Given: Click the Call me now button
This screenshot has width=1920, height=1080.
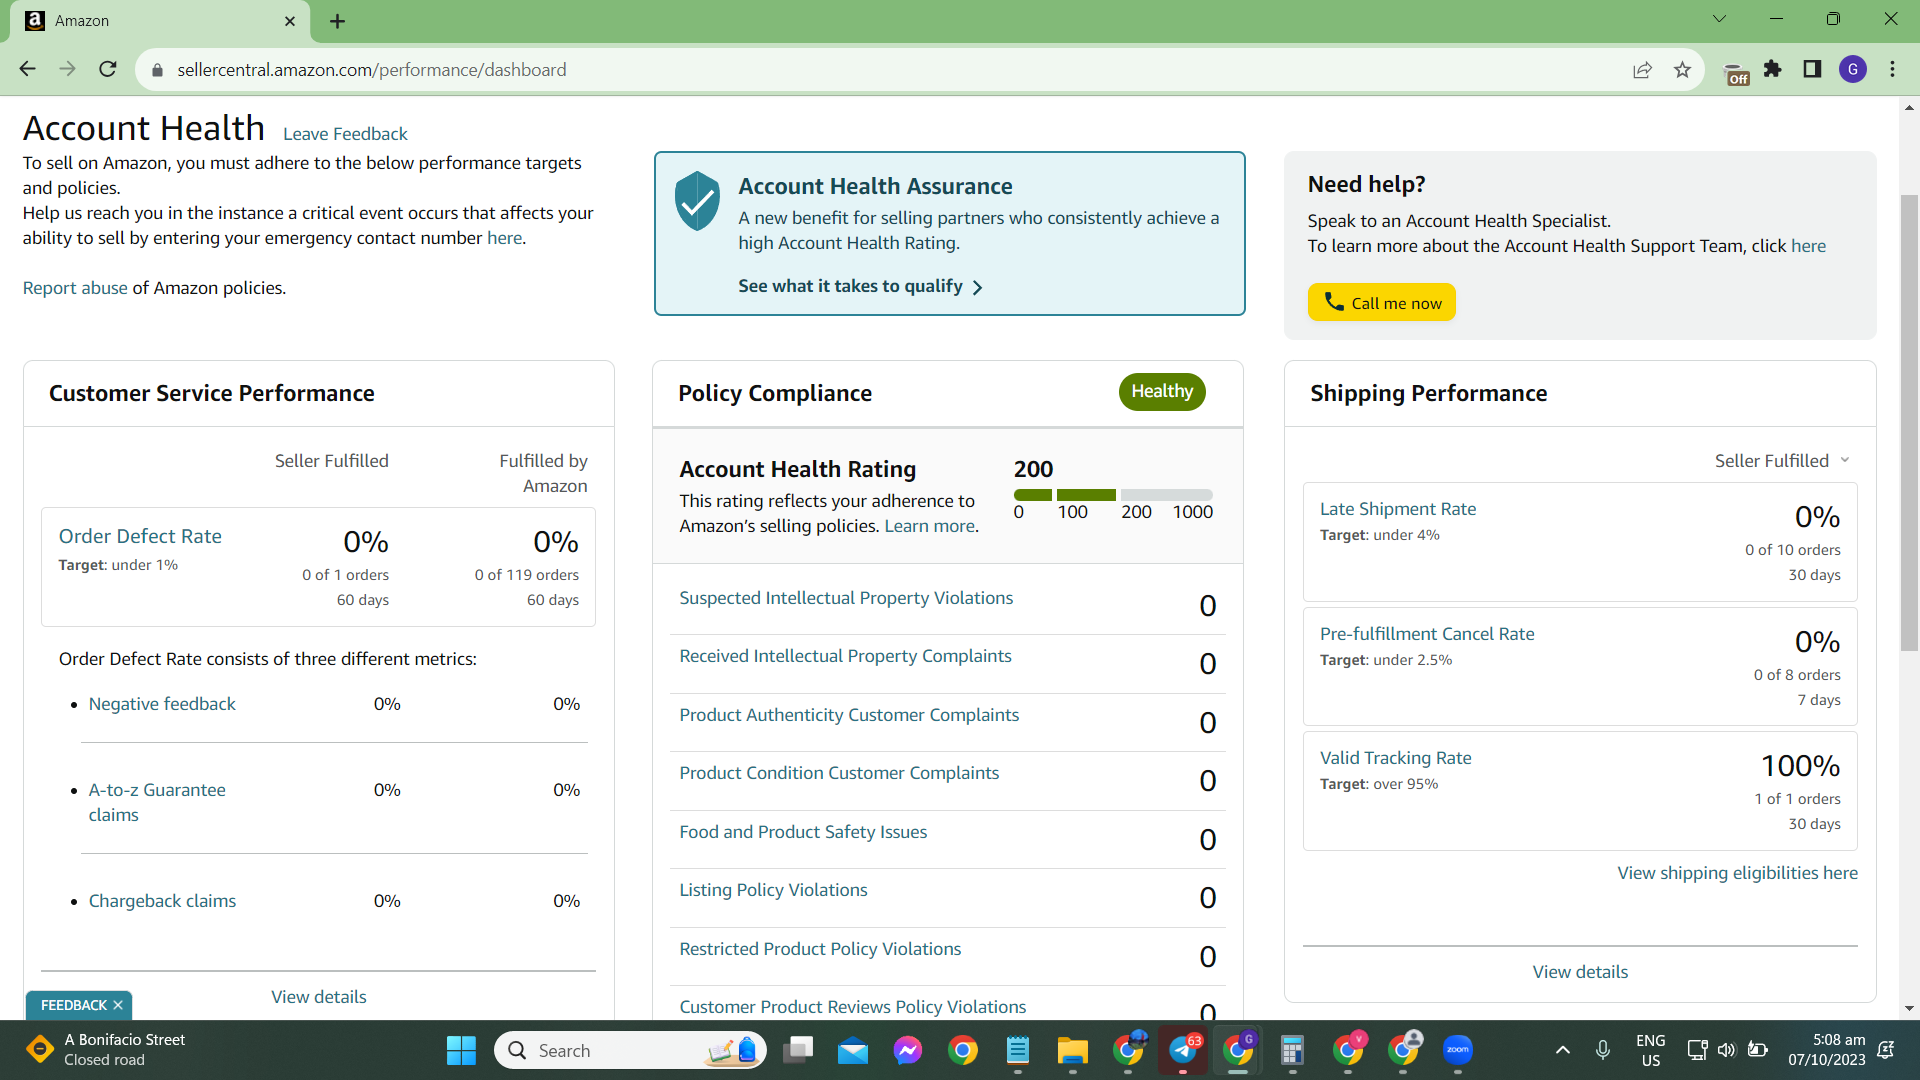Looking at the screenshot, I should coord(1381,302).
